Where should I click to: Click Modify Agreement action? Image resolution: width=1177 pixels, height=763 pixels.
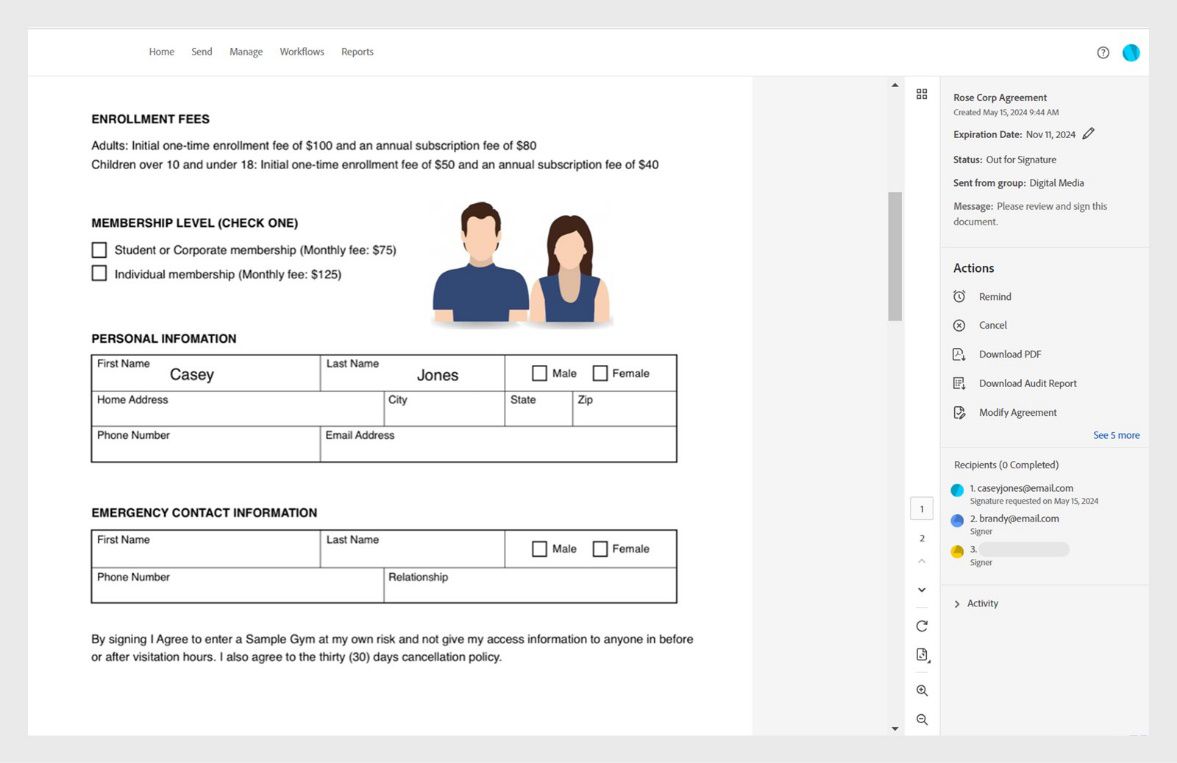pyautogui.click(x=1017, y=413)
